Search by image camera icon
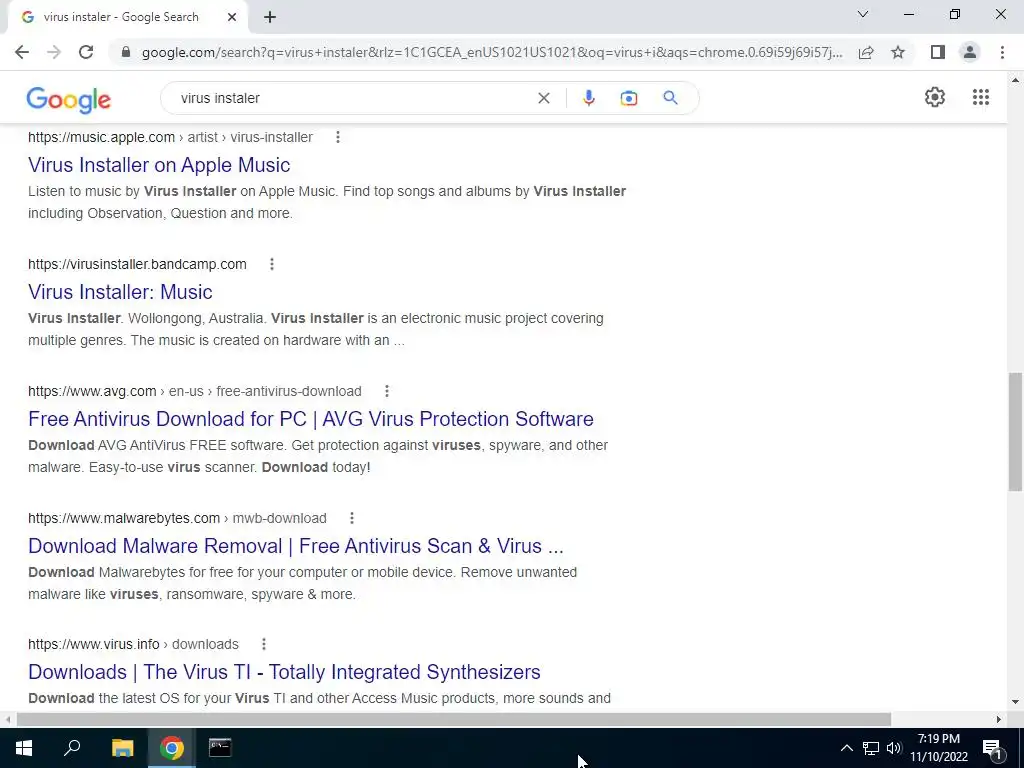Screen dimensions: 1024x768 tap(628, 98)
